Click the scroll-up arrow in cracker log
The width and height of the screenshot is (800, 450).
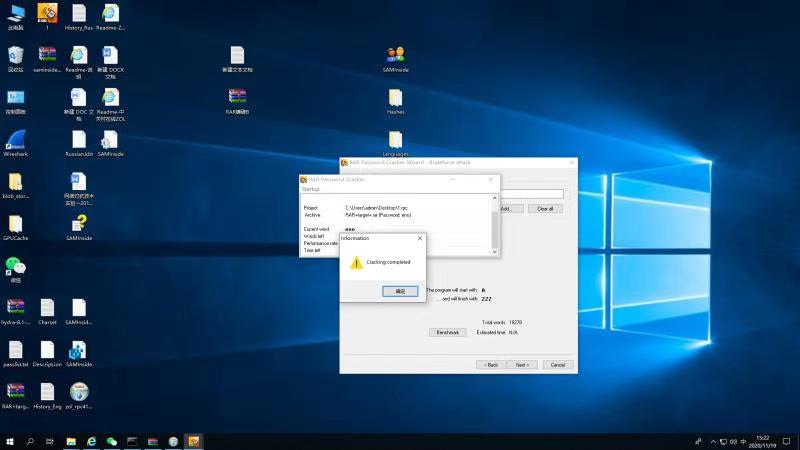(x=494, y=197)
